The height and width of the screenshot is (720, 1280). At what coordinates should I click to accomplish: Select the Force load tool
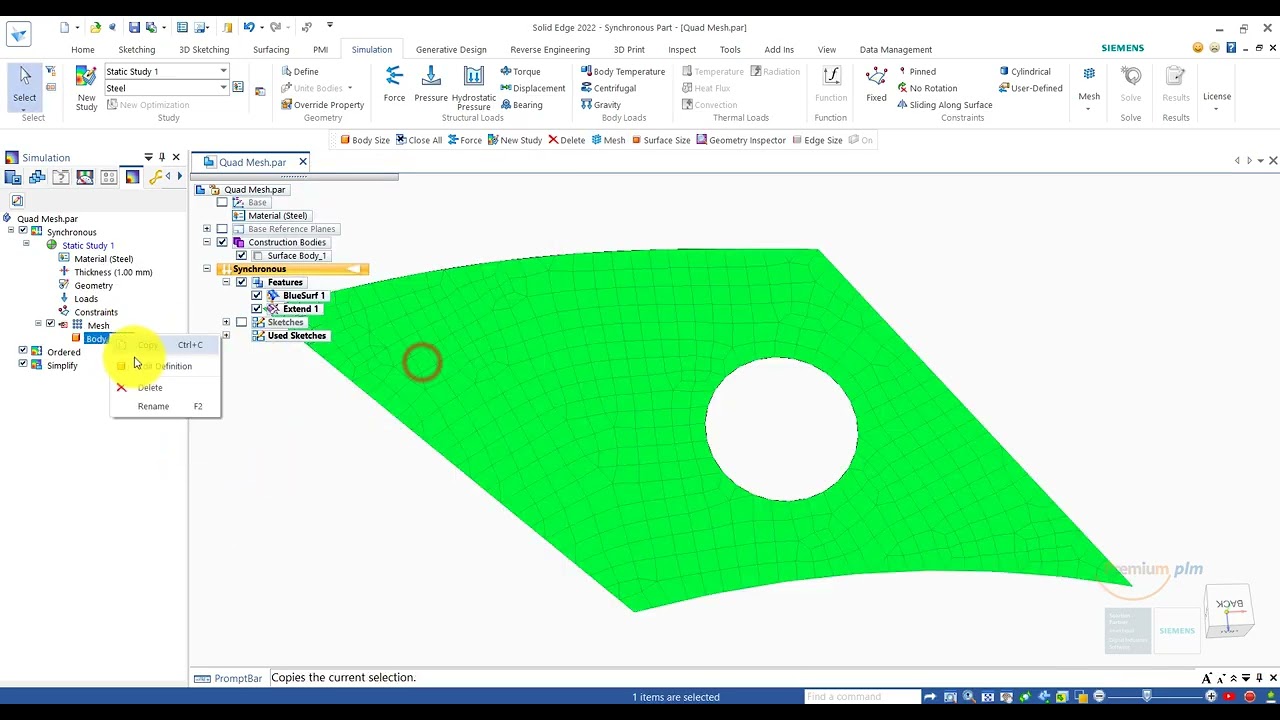pos(394,84)
